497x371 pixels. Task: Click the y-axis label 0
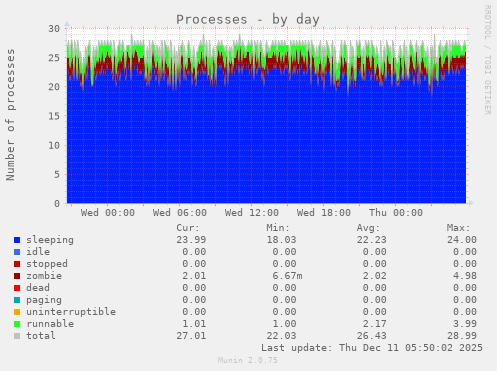point(57,204)
